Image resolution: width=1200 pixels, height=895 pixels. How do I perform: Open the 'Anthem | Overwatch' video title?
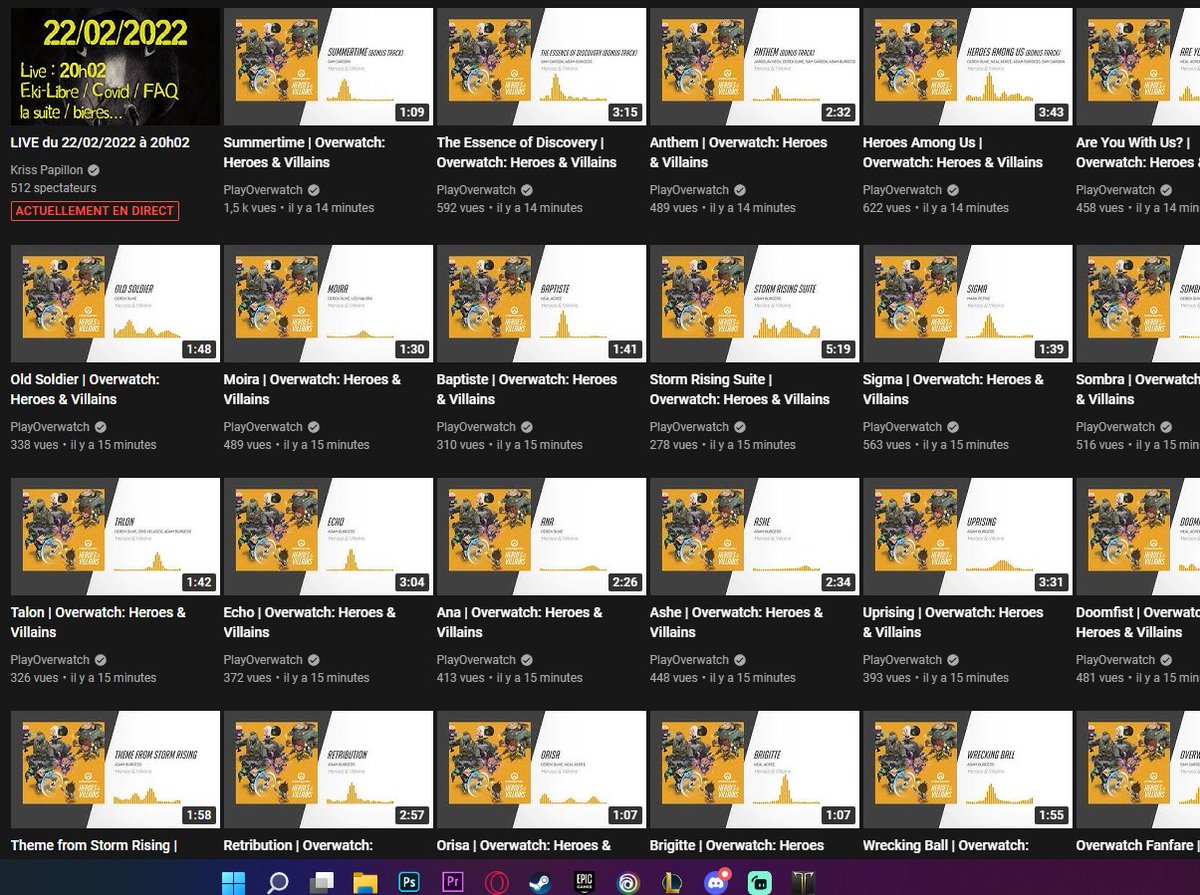(x=738, y=152)
